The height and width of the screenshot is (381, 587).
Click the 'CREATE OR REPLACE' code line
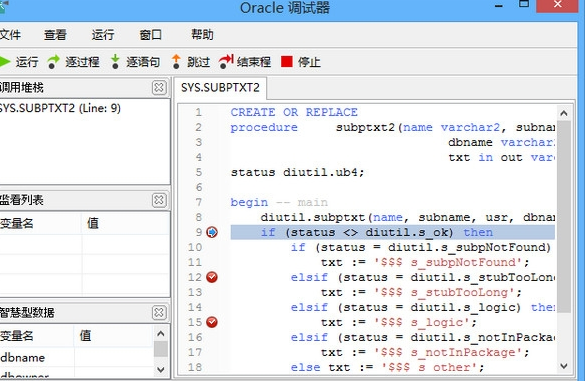tap(294, 112)
